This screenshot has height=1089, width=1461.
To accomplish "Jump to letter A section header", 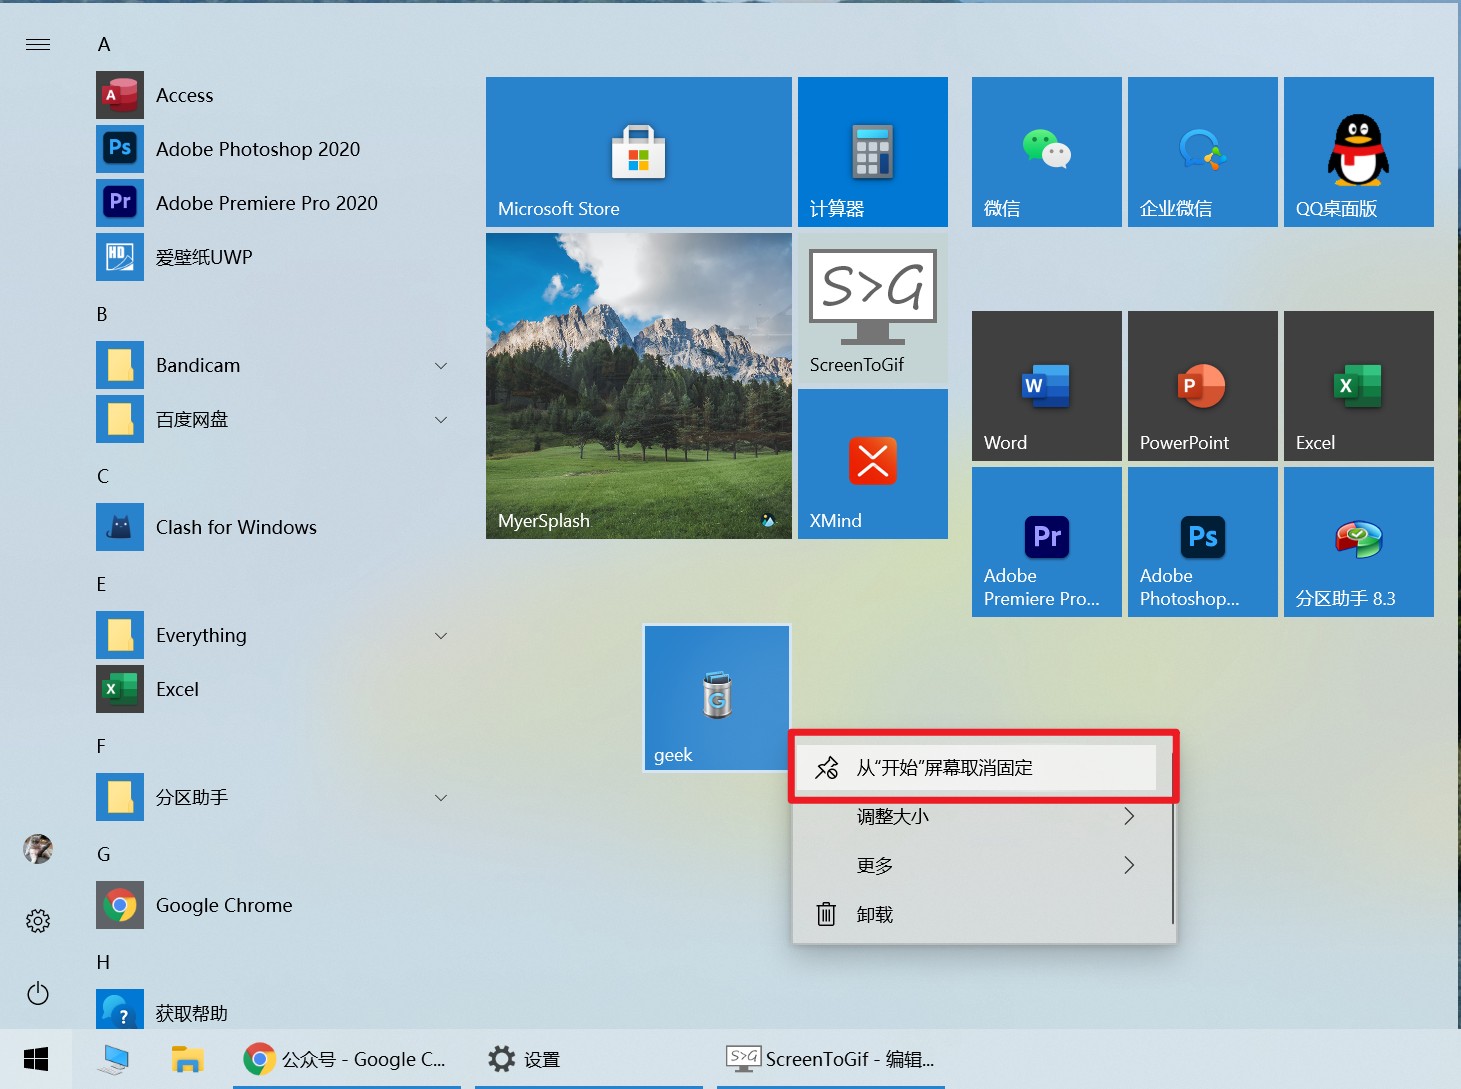I will point(104,44).
